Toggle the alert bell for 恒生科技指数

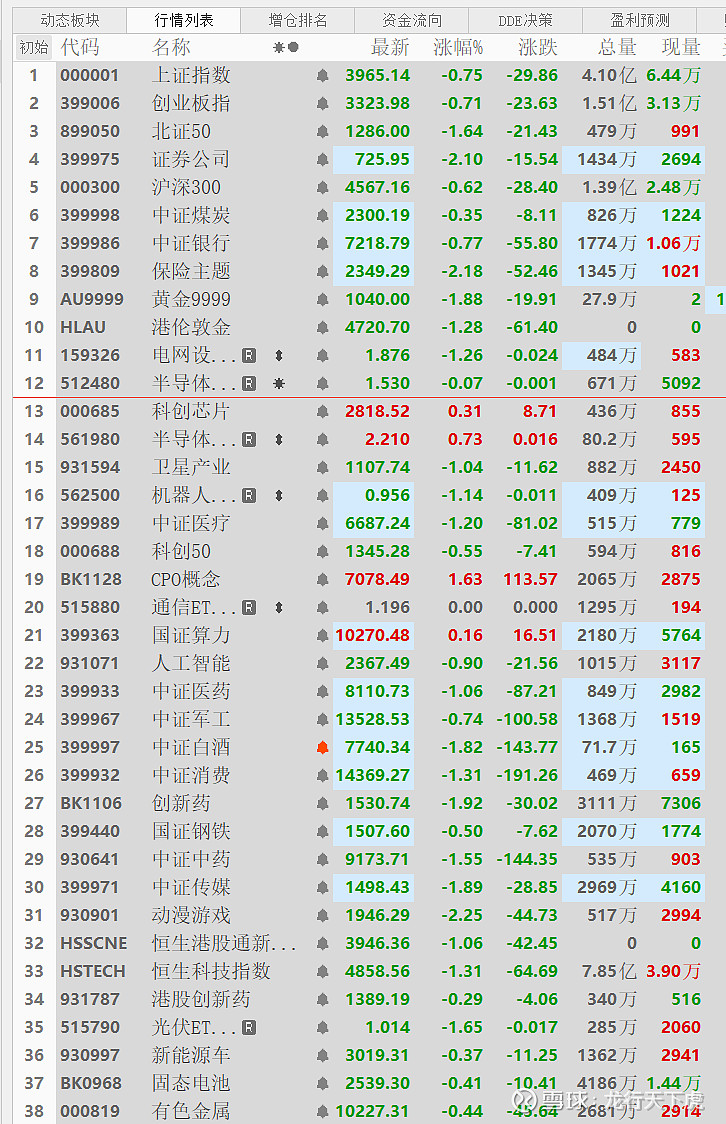[322, 971]
